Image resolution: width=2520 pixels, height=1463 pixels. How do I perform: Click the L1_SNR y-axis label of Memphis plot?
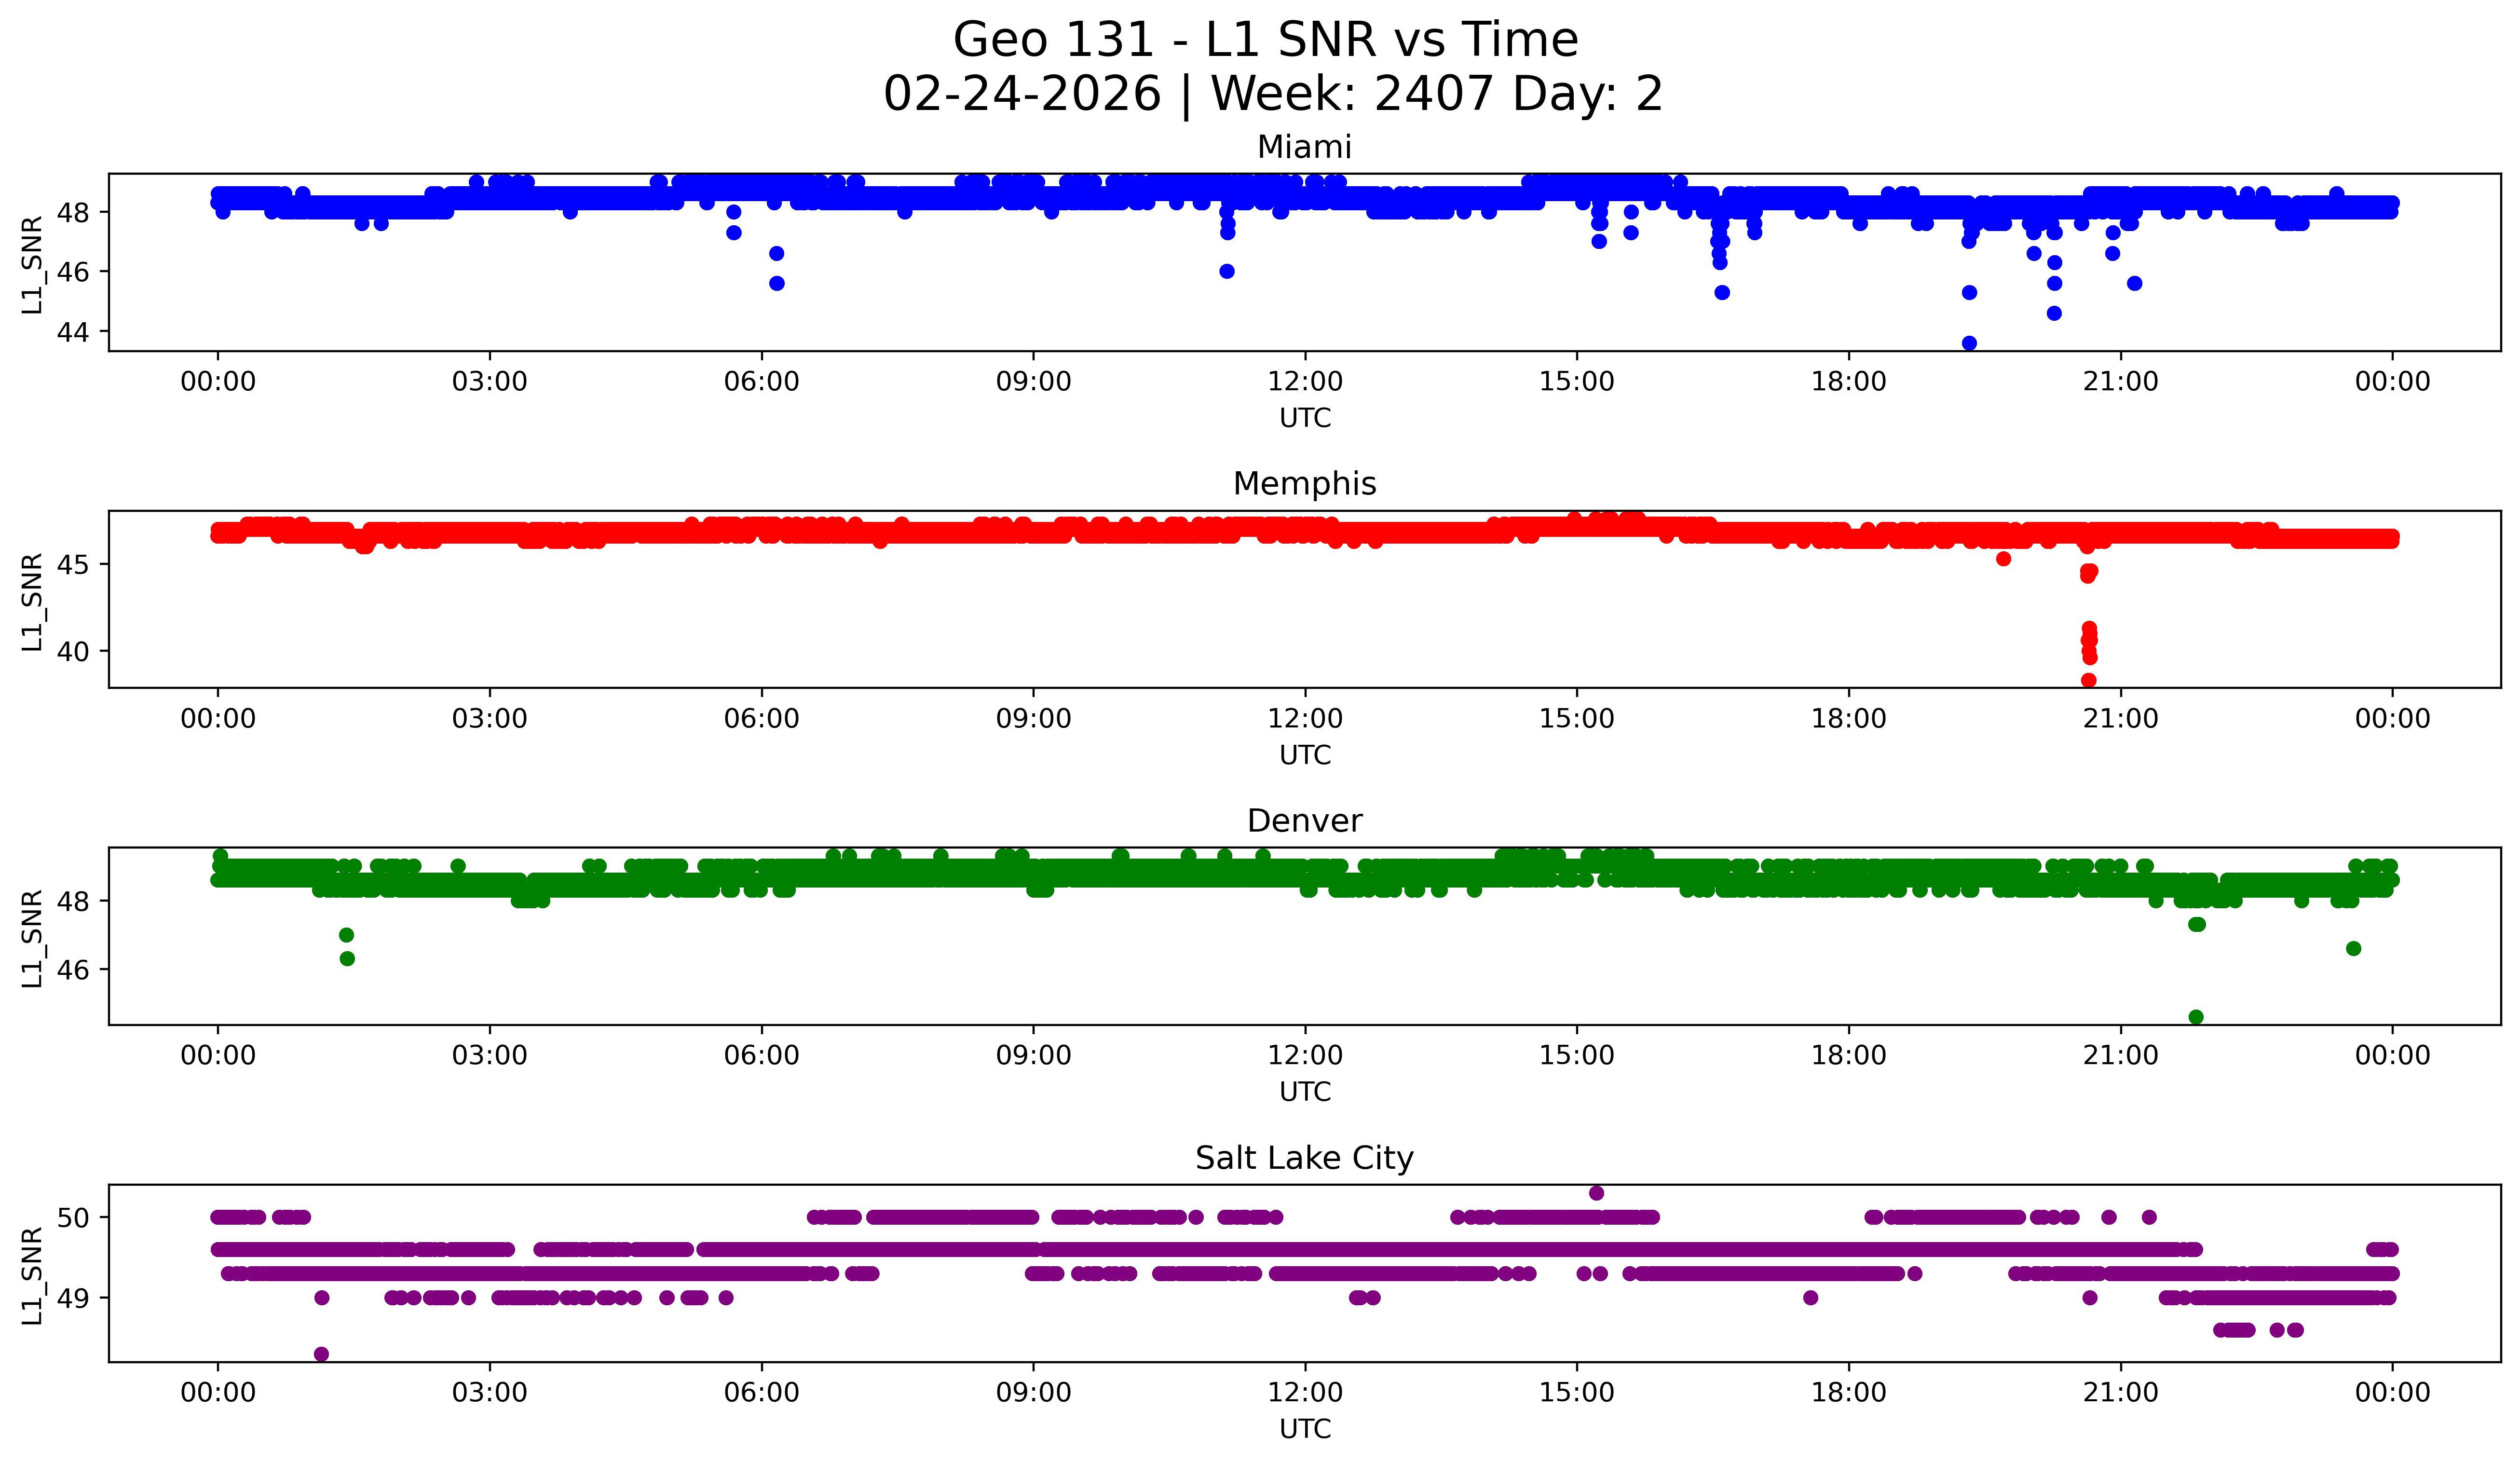pos(32,601)
